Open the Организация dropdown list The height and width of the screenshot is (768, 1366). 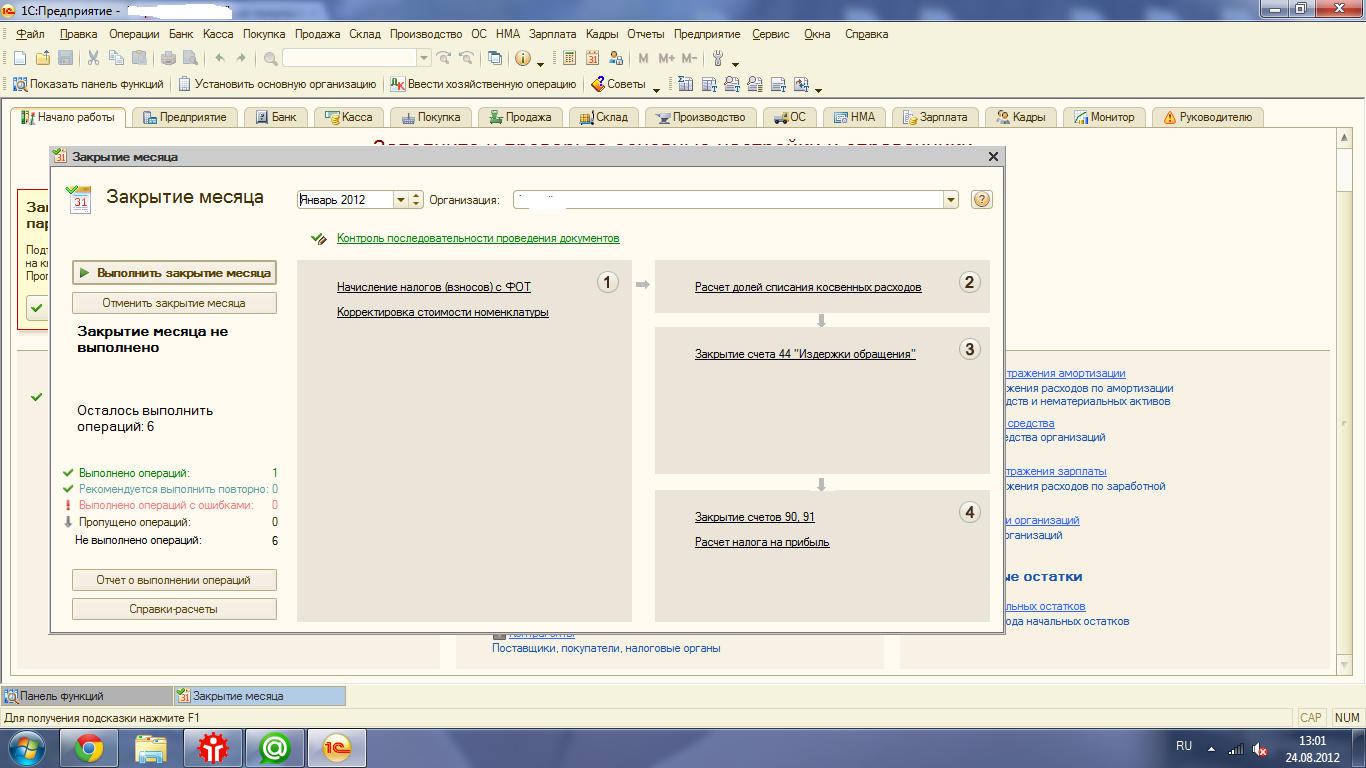[x=950, y=200]
